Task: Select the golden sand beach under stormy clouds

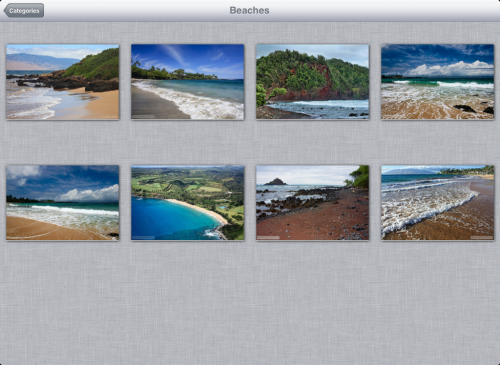Action: click(x=63, y=203)
